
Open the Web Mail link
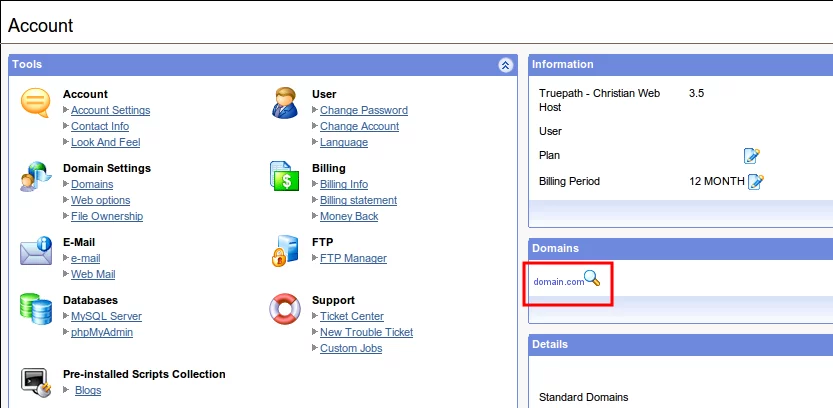click(92, 275)
